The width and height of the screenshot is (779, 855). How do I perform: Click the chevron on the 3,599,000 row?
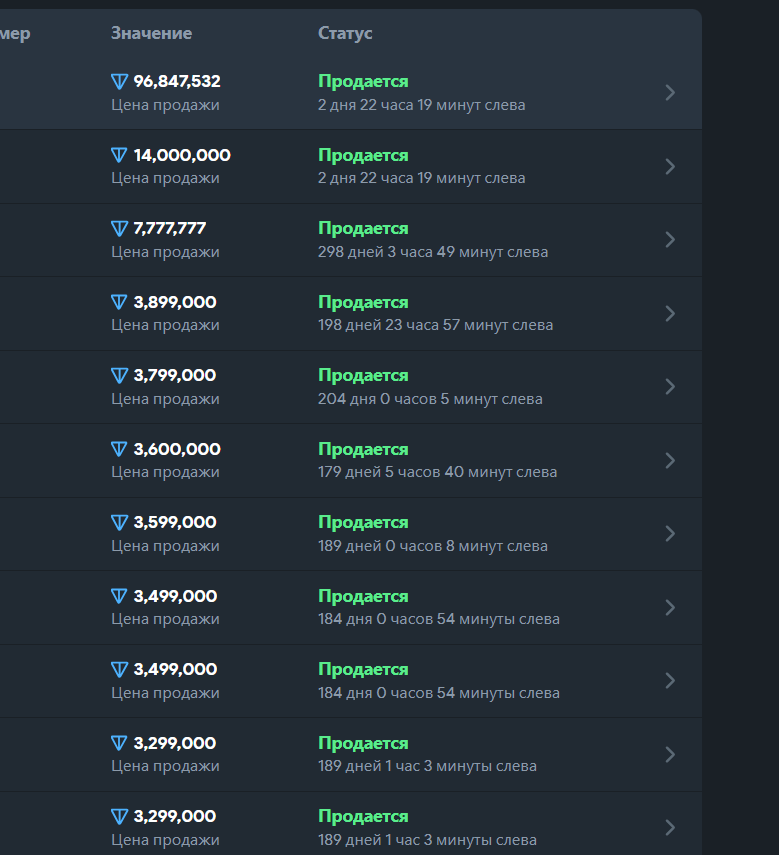coord(670,534)
